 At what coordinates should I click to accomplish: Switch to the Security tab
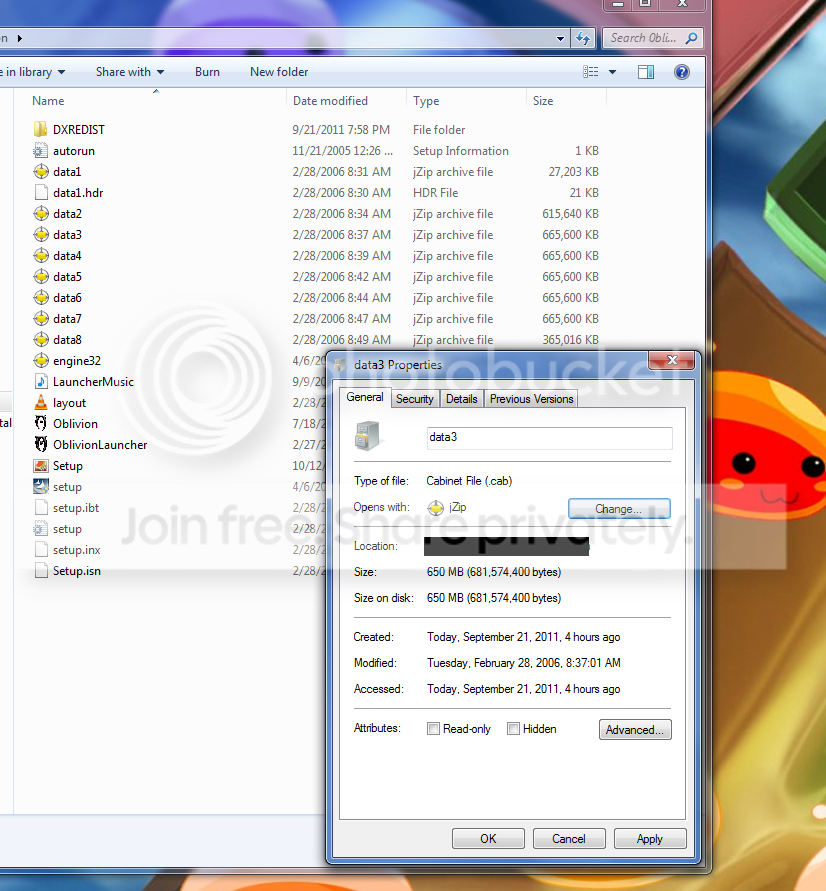[415, 399]
